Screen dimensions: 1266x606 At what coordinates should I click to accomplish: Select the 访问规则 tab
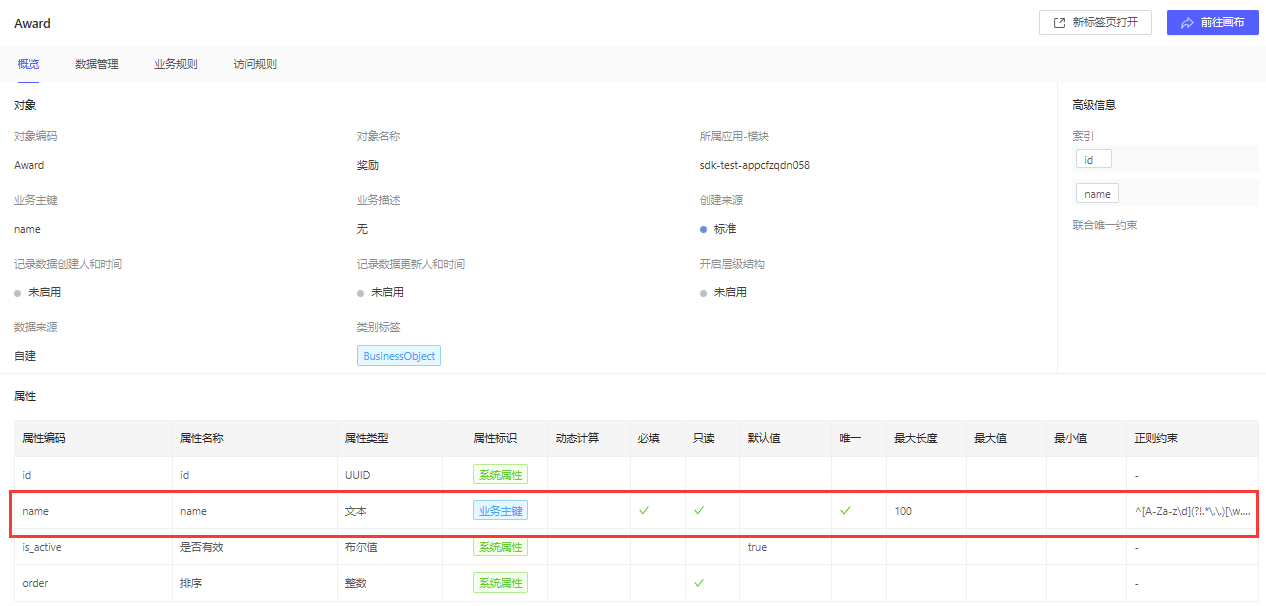click(255, 64)
